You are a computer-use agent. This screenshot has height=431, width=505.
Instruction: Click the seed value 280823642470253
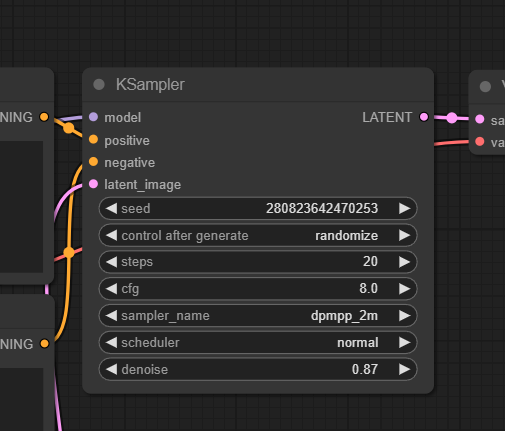point(322,208)
